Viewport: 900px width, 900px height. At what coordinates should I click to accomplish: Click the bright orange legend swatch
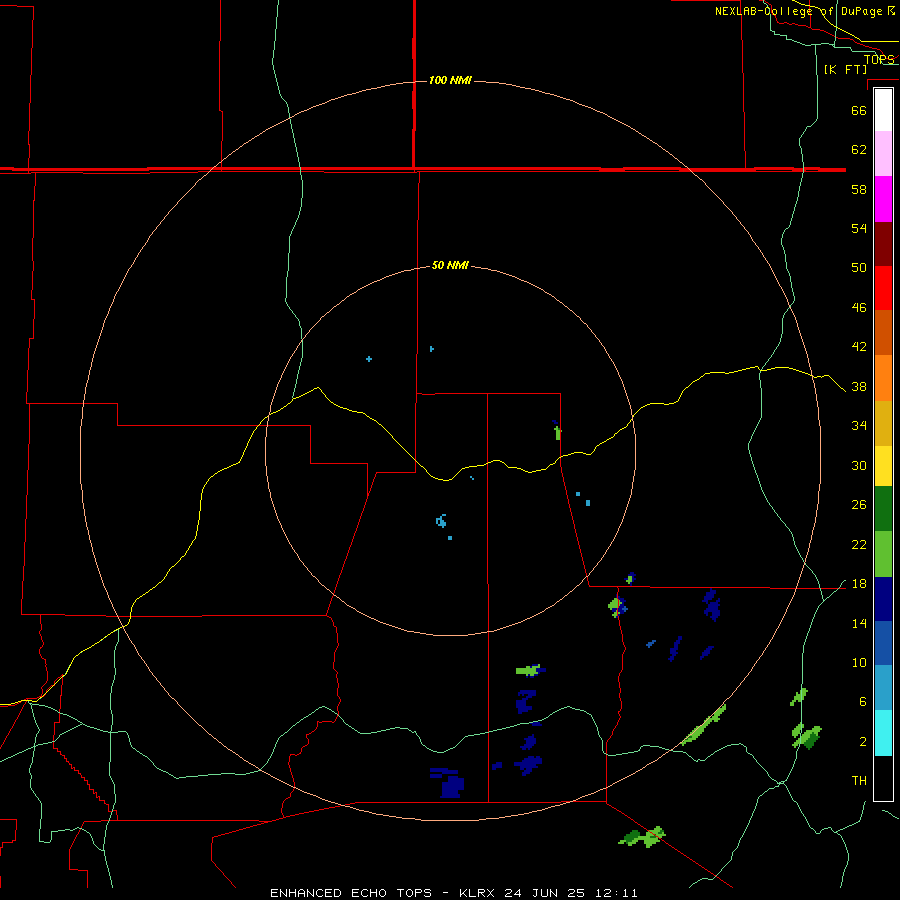(x=883, y=378)
